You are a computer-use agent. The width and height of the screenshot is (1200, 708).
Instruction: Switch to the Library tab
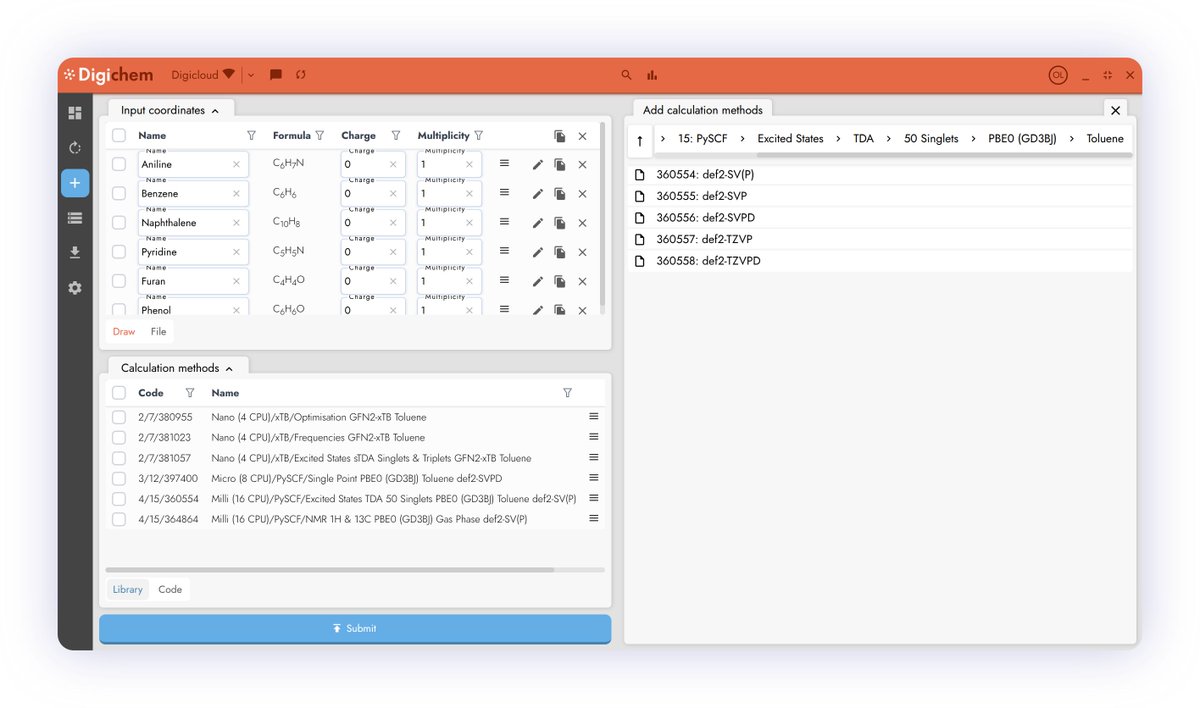pyautogui.click(x=128, y=589)
